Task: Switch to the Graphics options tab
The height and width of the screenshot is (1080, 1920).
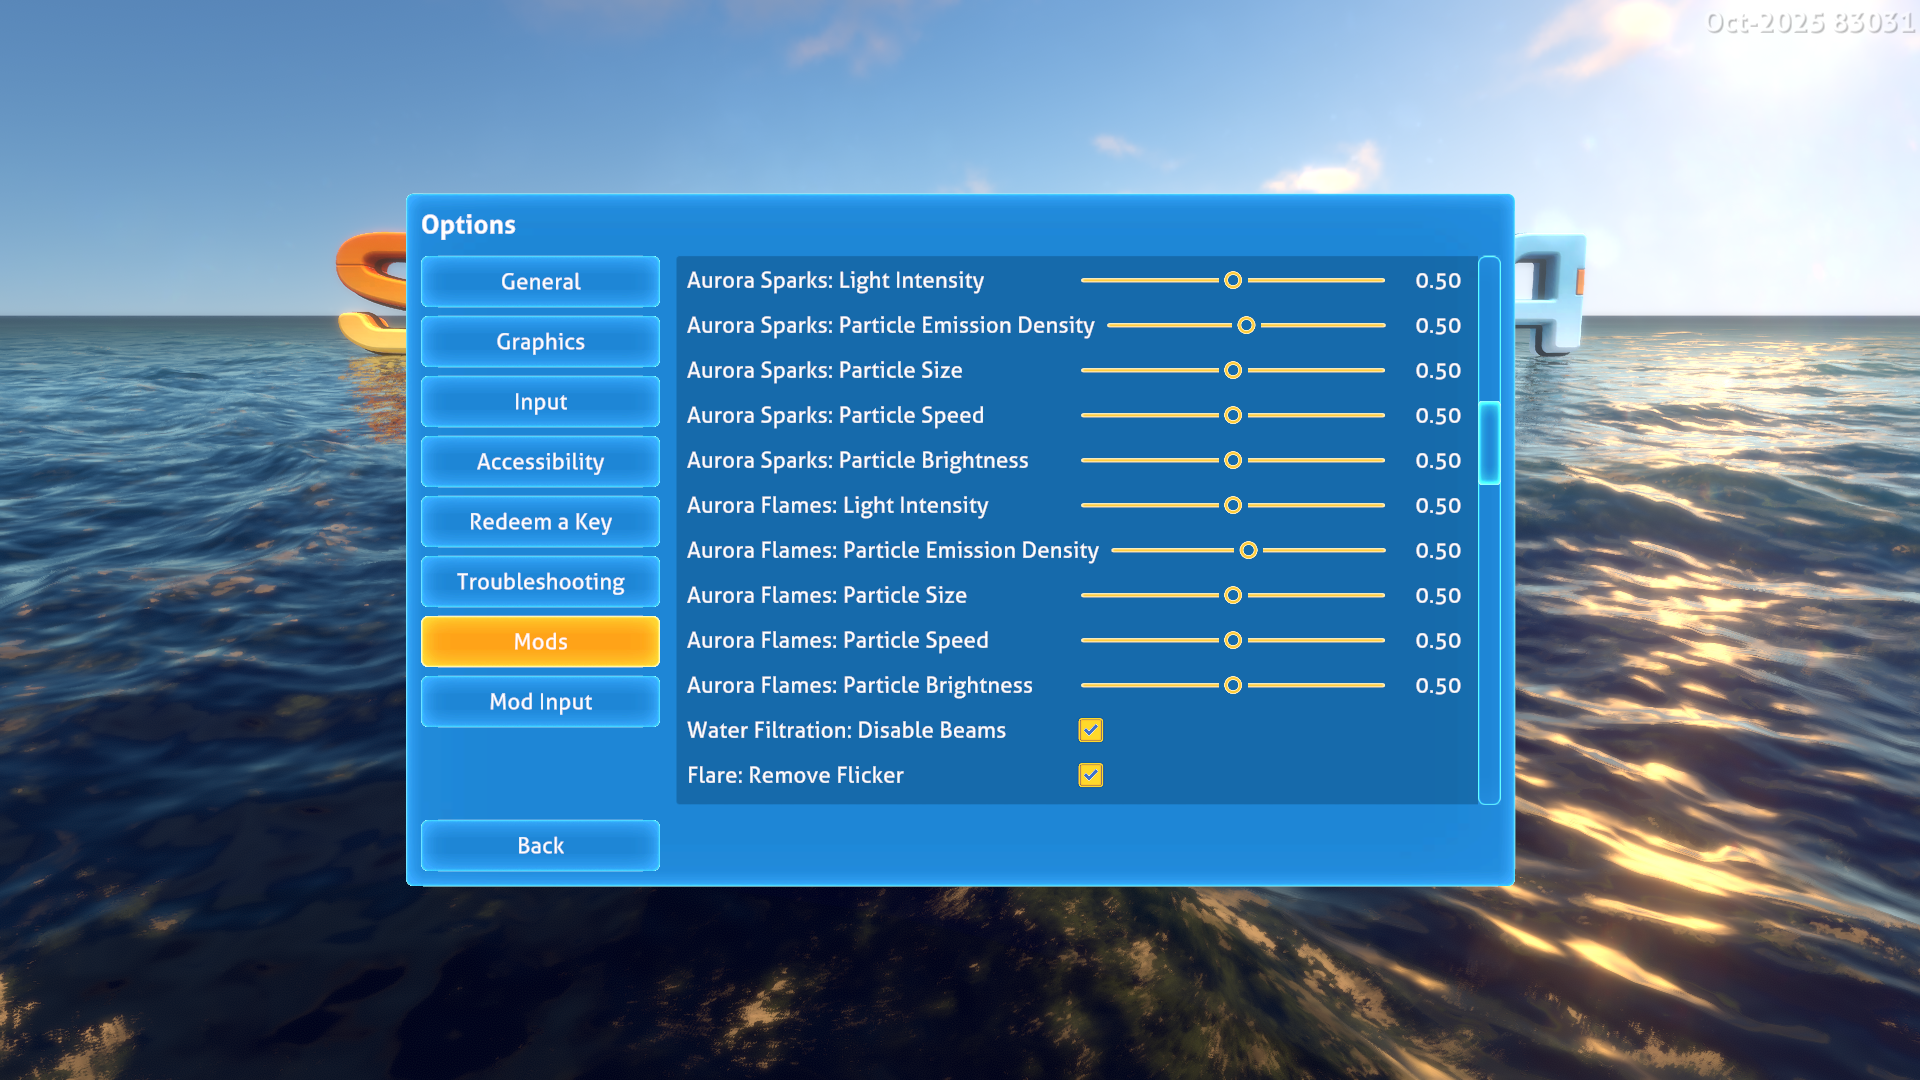Action: [x=540, y=342]
